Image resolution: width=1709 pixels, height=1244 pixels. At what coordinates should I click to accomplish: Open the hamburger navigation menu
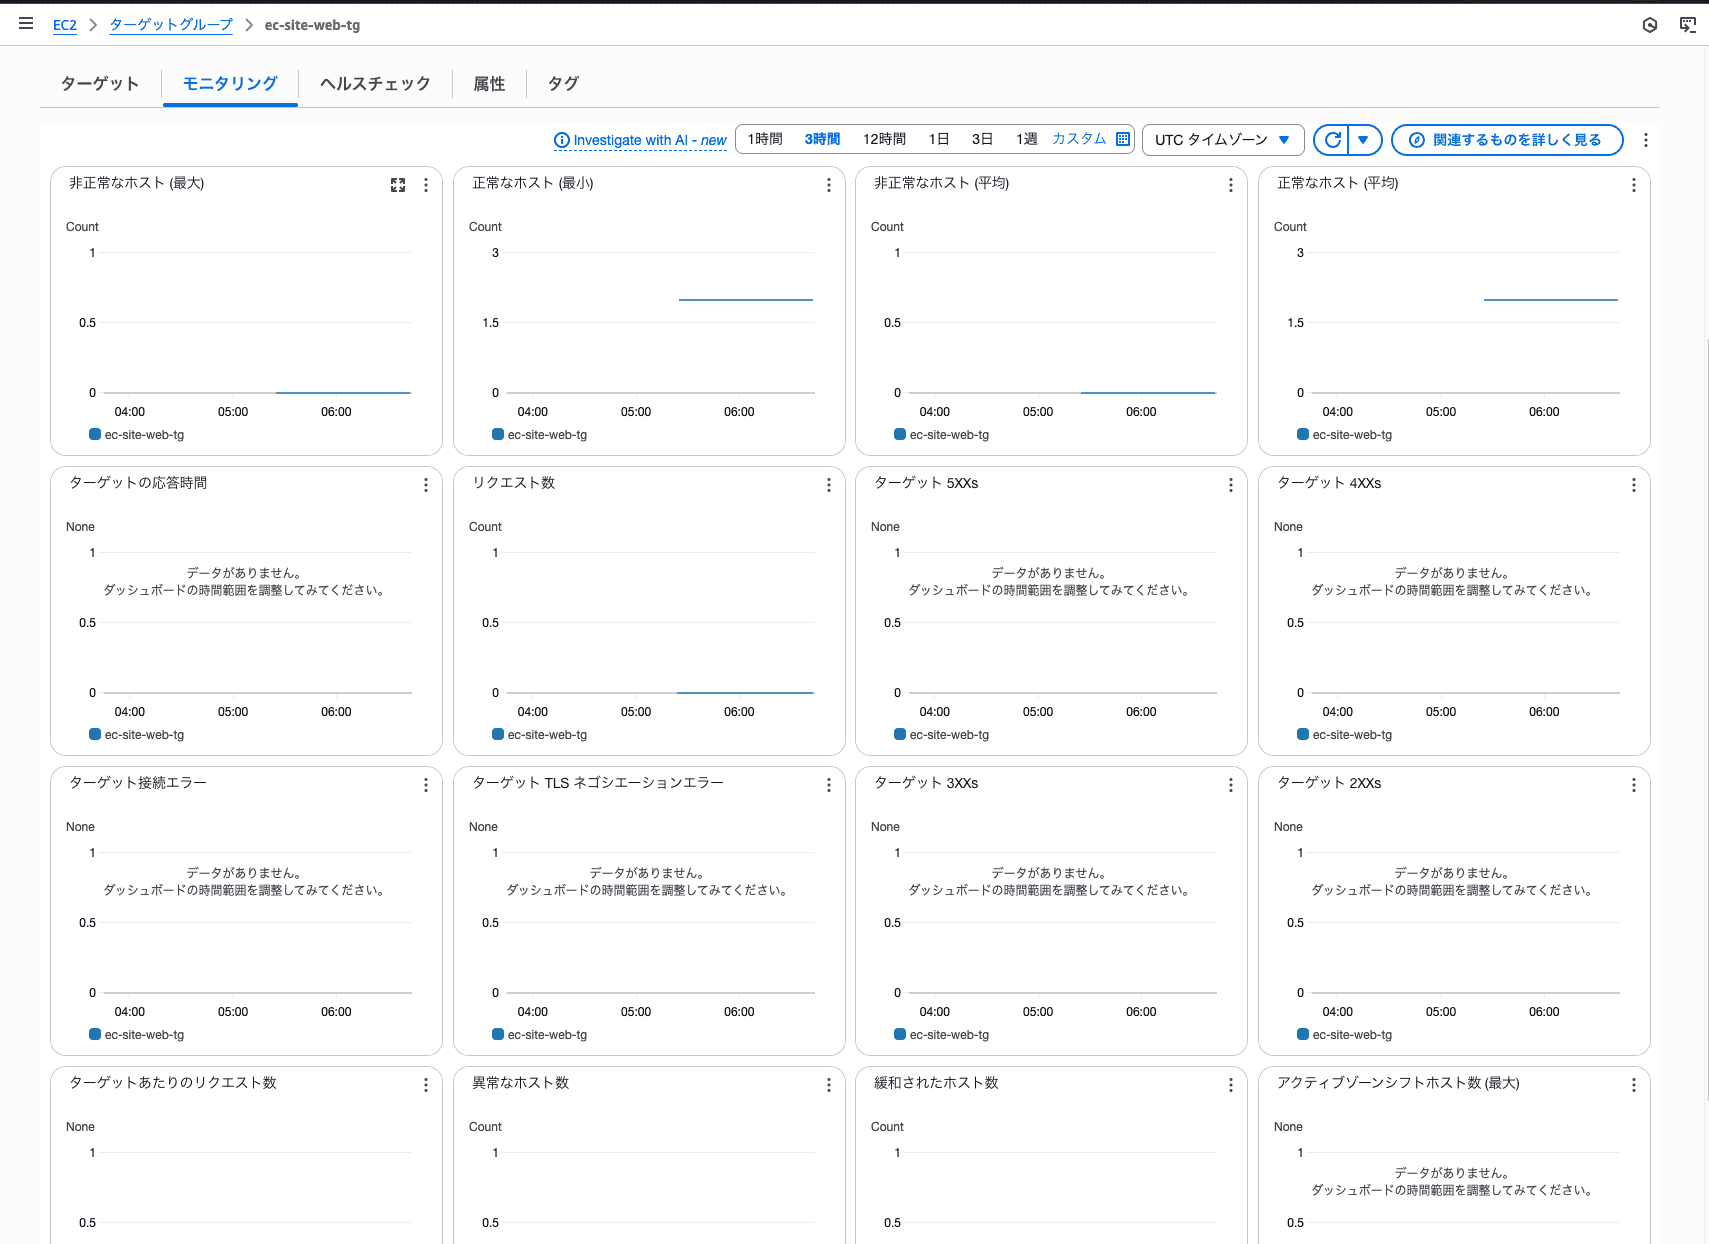(26, 23)
